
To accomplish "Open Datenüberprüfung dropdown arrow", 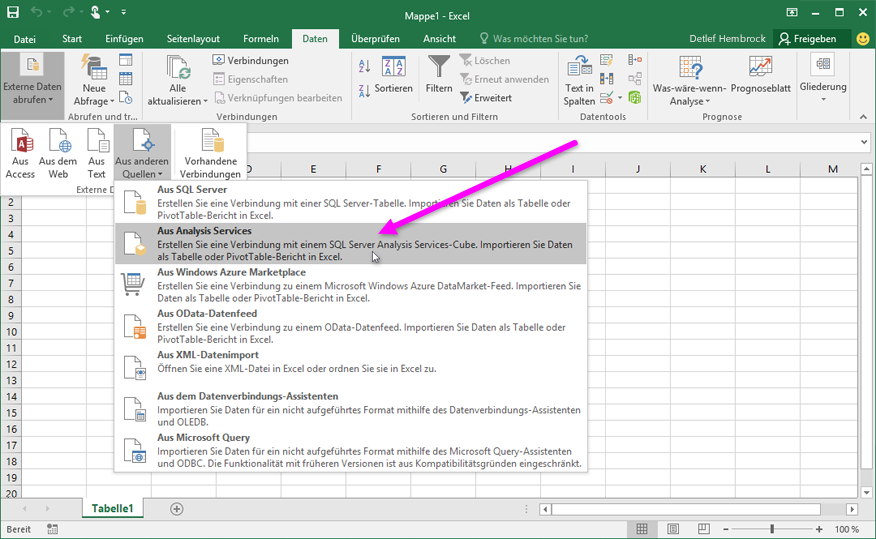I will click(x=620, y=98).
